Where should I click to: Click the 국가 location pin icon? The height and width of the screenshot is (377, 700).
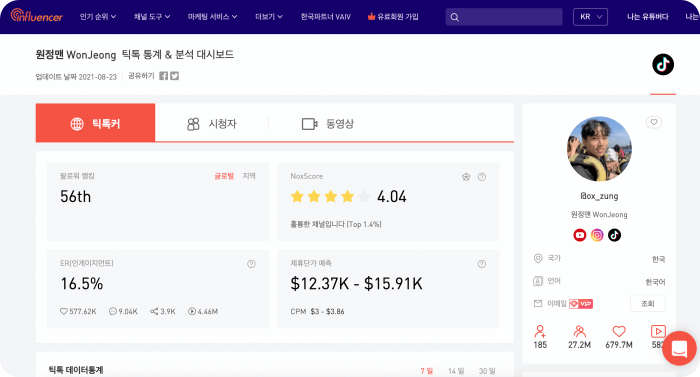click(538, 258)
